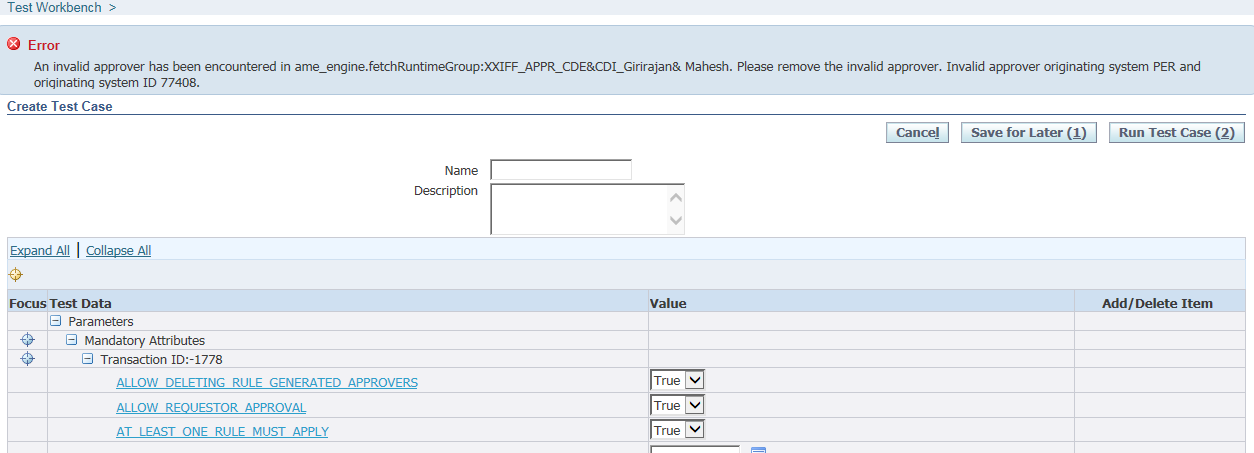This screenshot has height=453, width=1254.
Task: Click Save for Later (1) button
Action: coord(1029,133)
